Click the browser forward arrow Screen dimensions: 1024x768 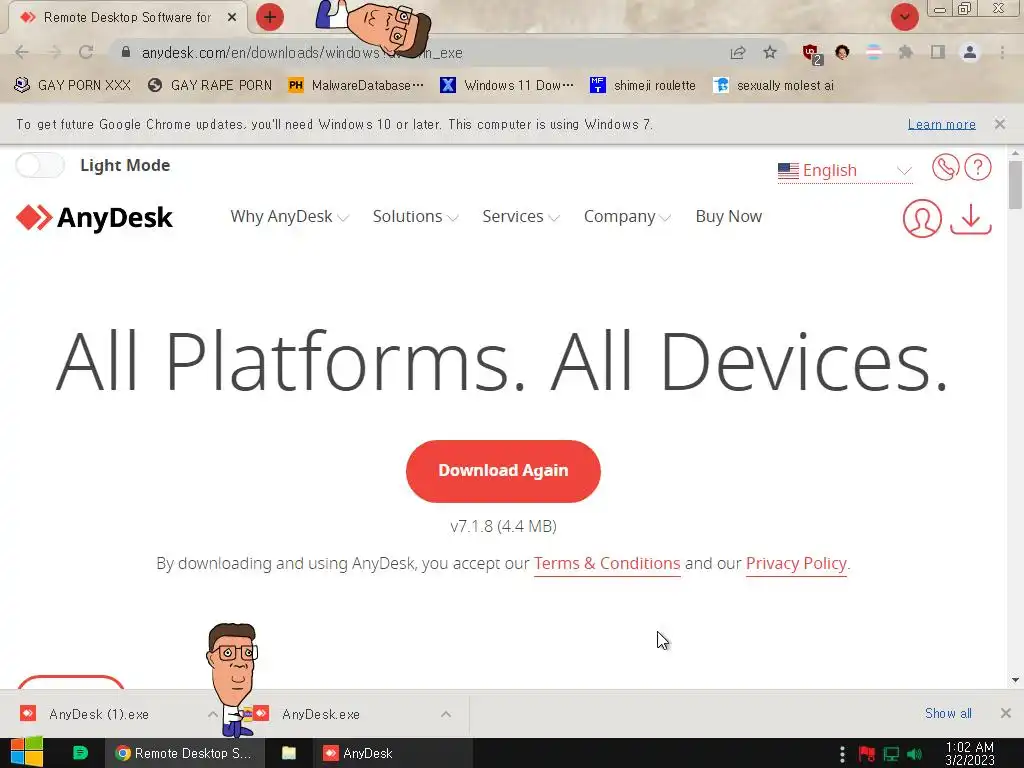(54, 52)
